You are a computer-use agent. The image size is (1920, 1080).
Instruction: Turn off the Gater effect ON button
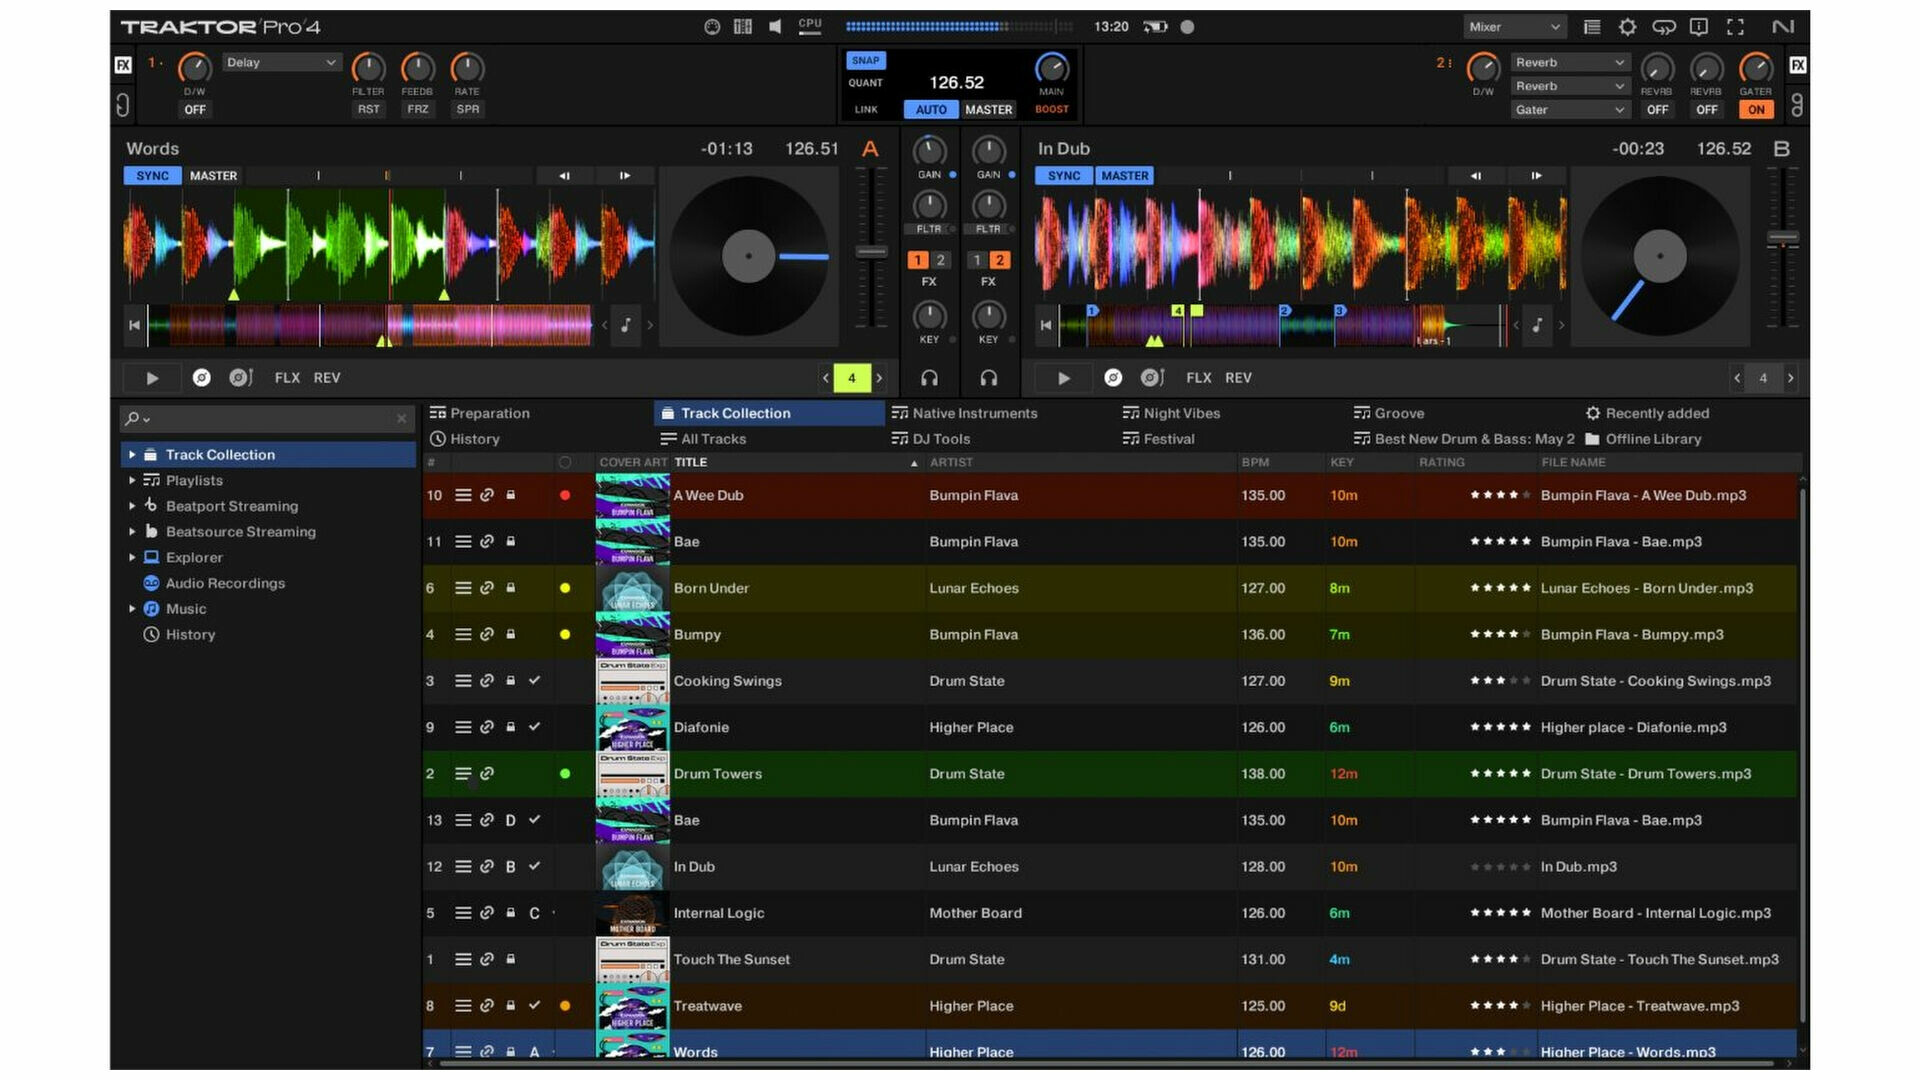[1756, 110]
